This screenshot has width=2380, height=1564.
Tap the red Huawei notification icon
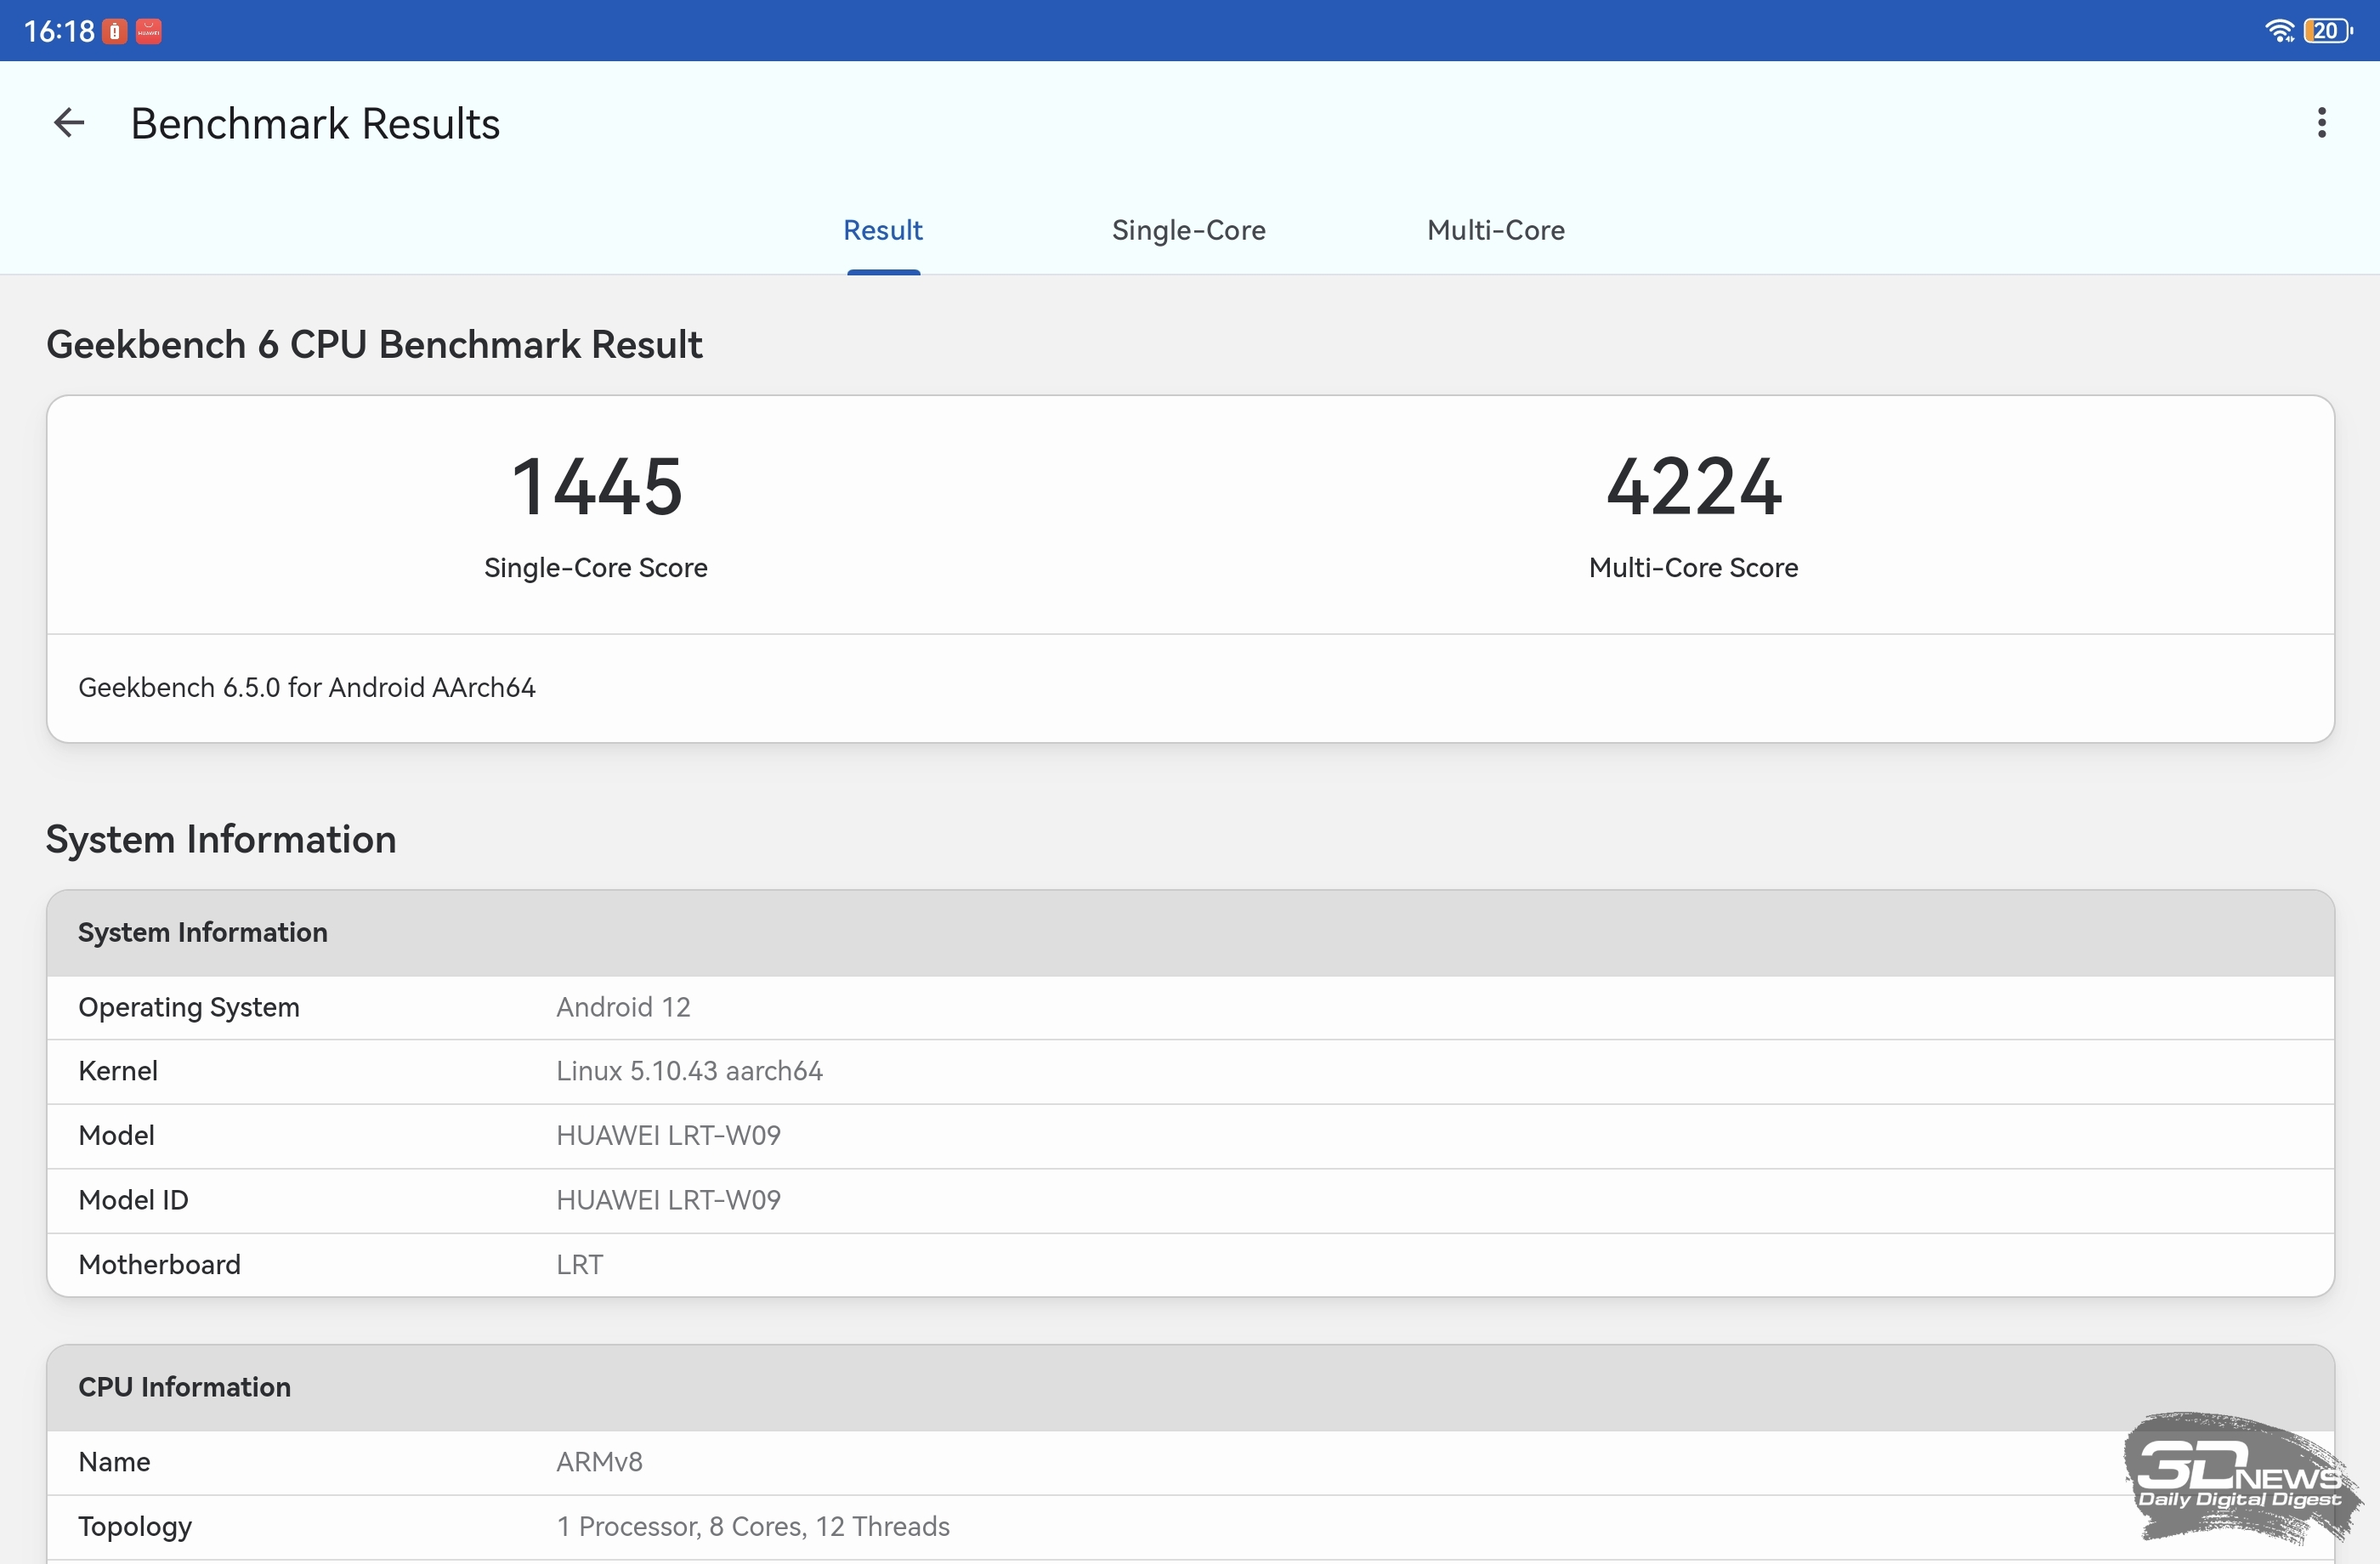(x=148, y=31)
